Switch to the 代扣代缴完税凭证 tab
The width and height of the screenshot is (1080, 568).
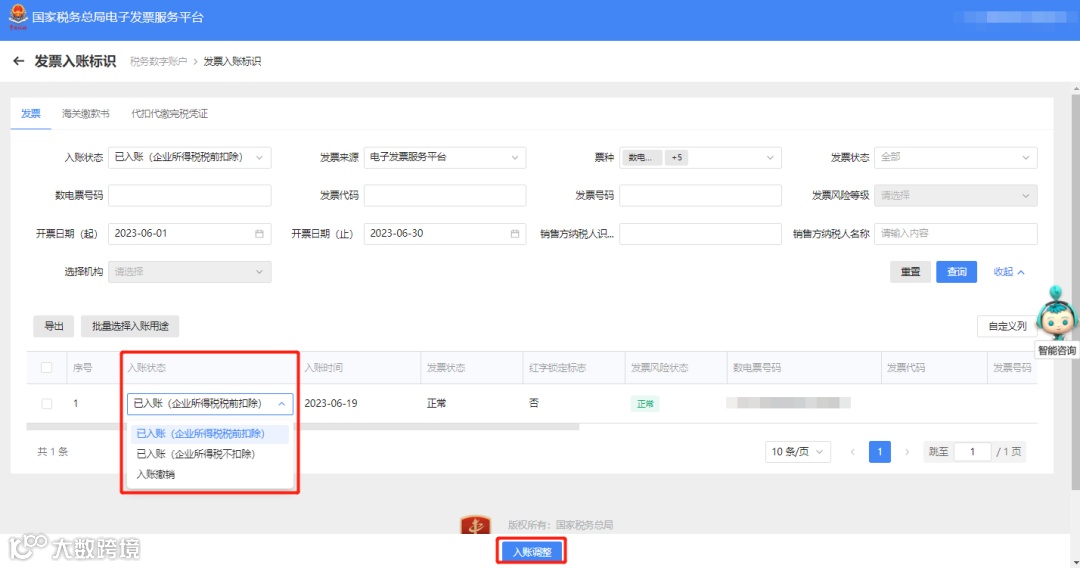click(x=169, y=114)
